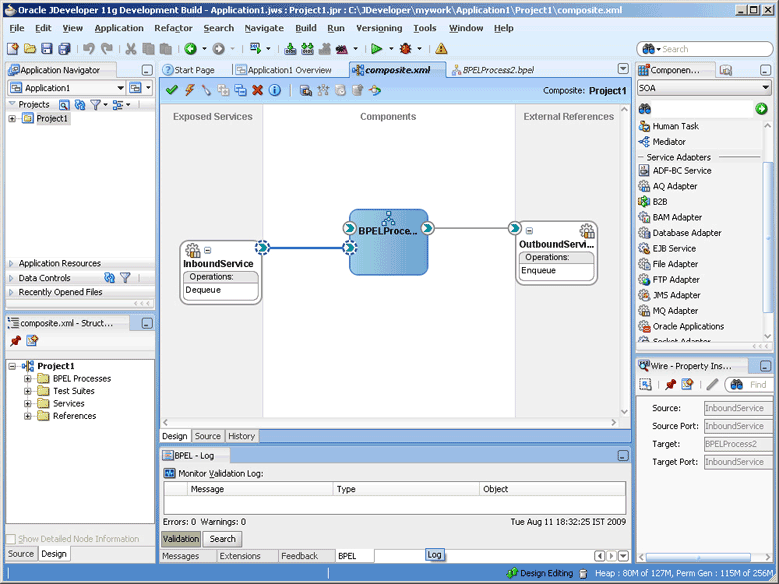Click the red X delete icon in composite toolbar

(257, 90)
